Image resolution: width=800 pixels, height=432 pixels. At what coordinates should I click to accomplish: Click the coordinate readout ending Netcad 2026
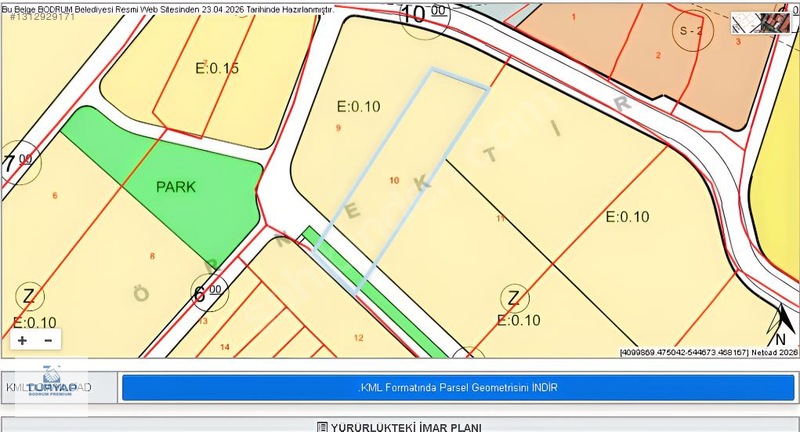click(x=709, y=352)
